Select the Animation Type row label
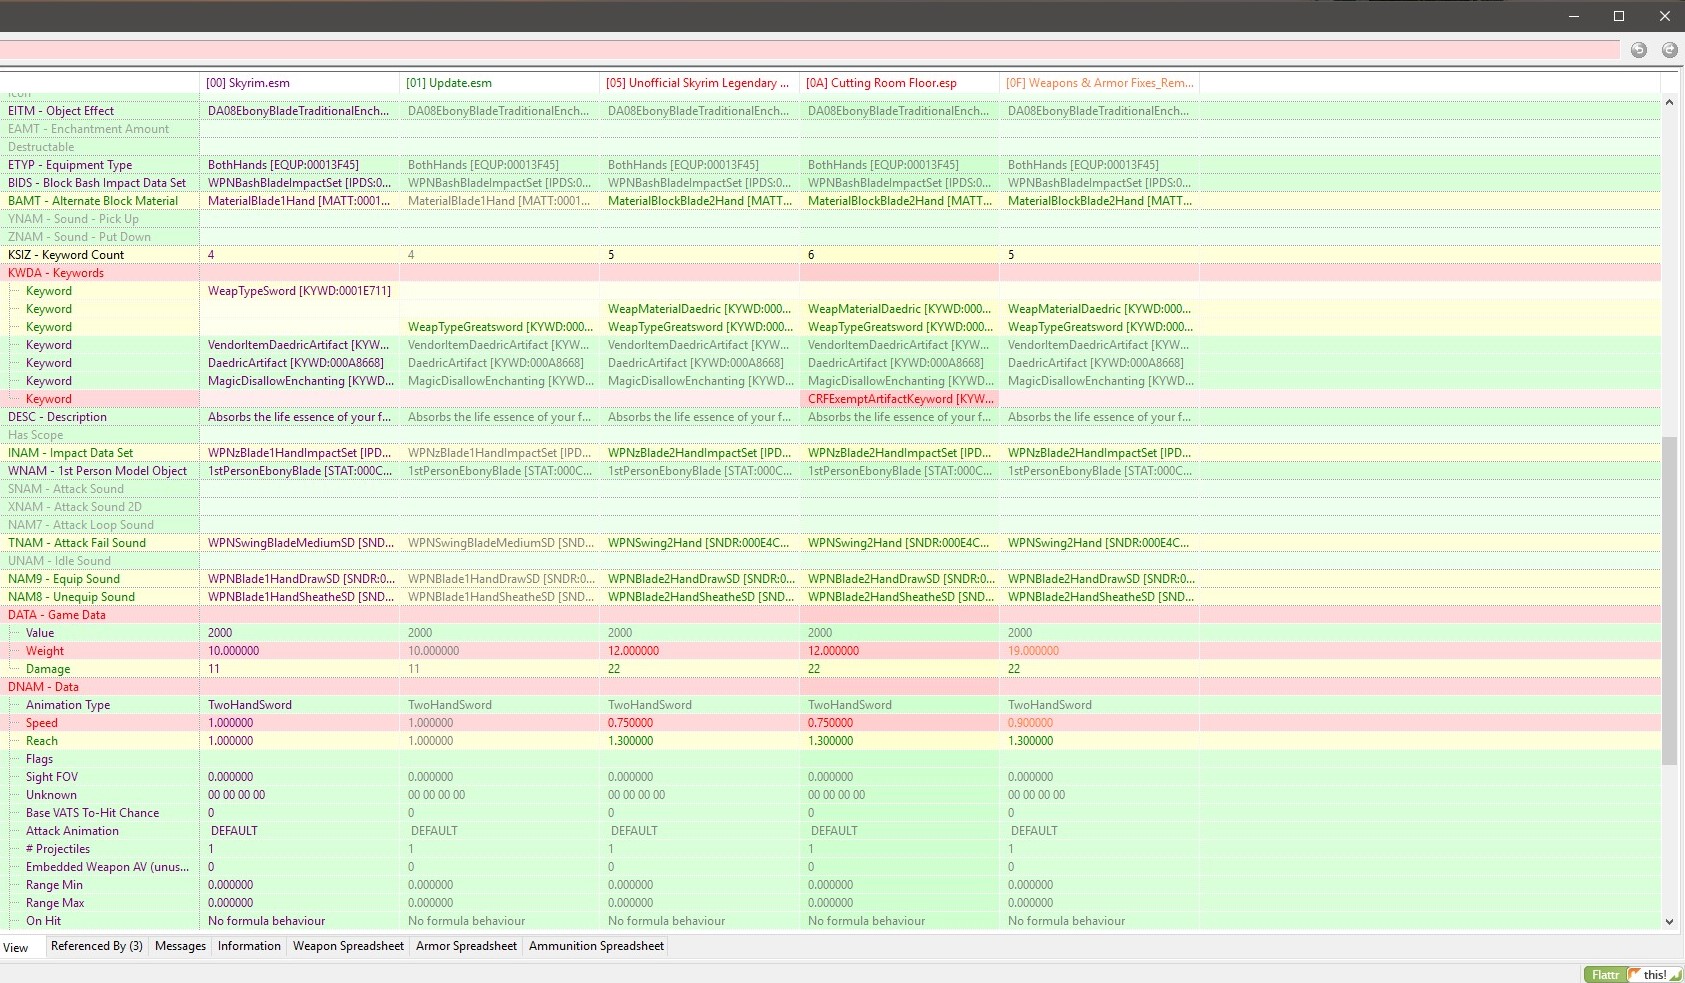The width and height of the screenshot is (1685, 983). pyautogui.click(x=68, y=705)
